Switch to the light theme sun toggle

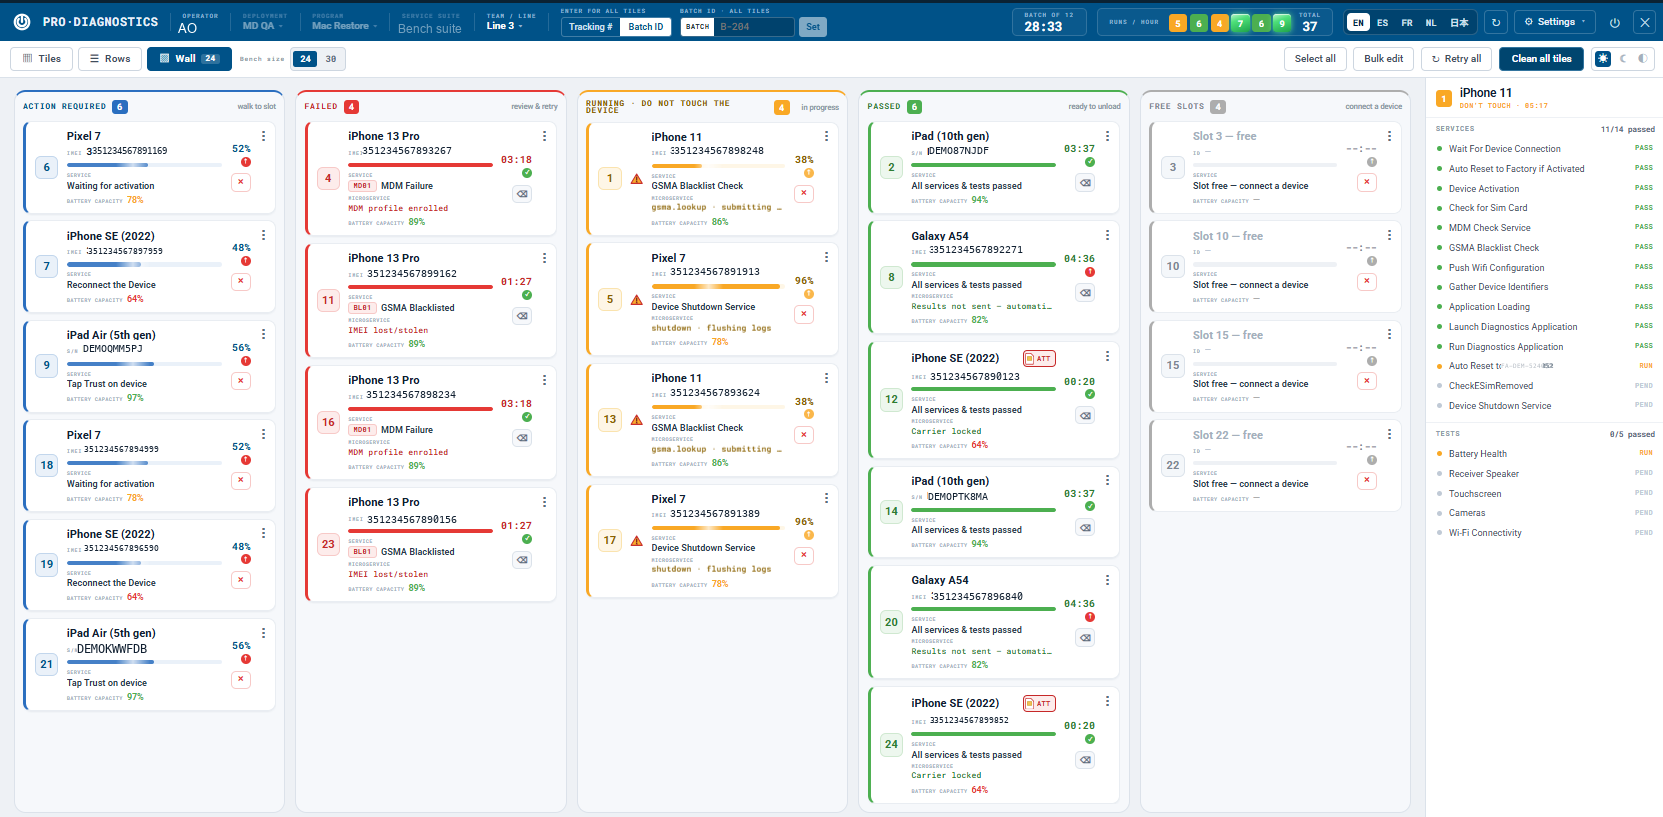pyautogui.click(x=1603, y=59)
